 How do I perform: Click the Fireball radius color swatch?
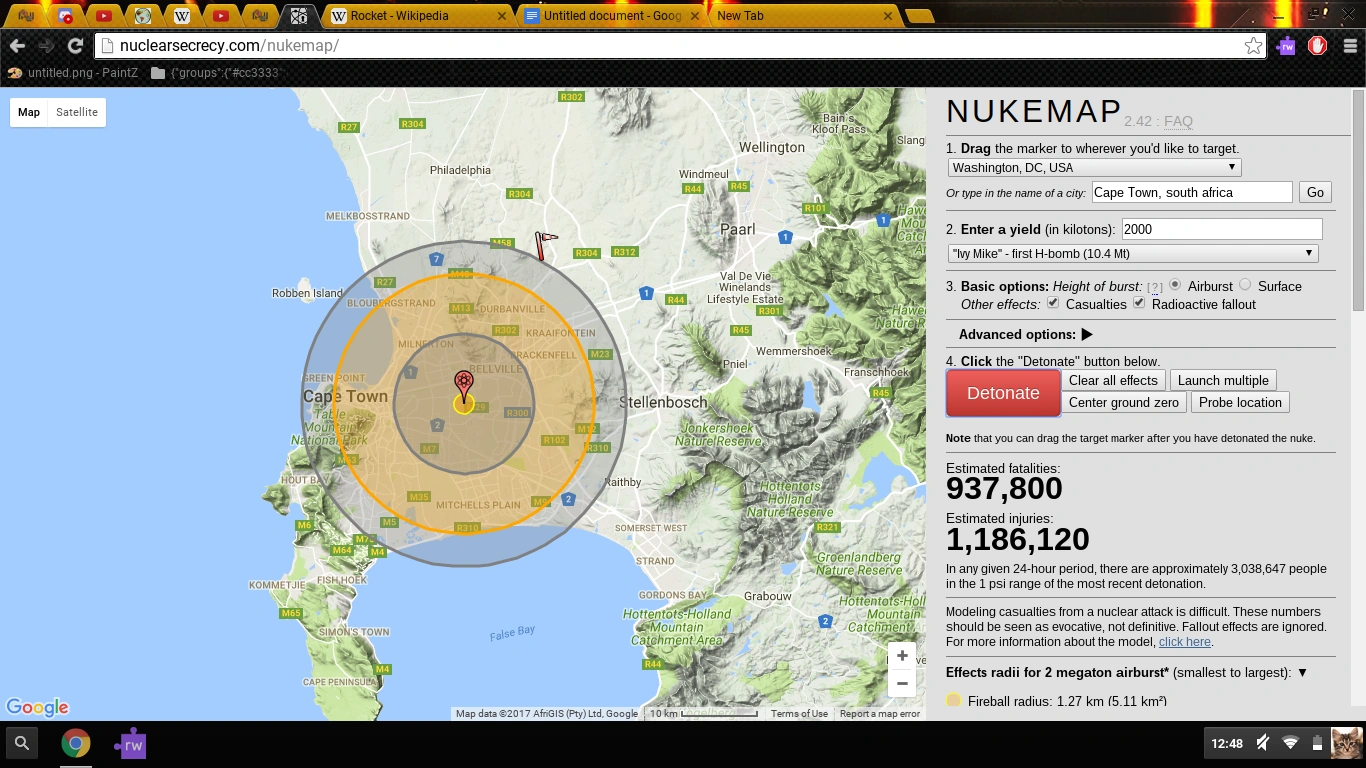point(954,701)
